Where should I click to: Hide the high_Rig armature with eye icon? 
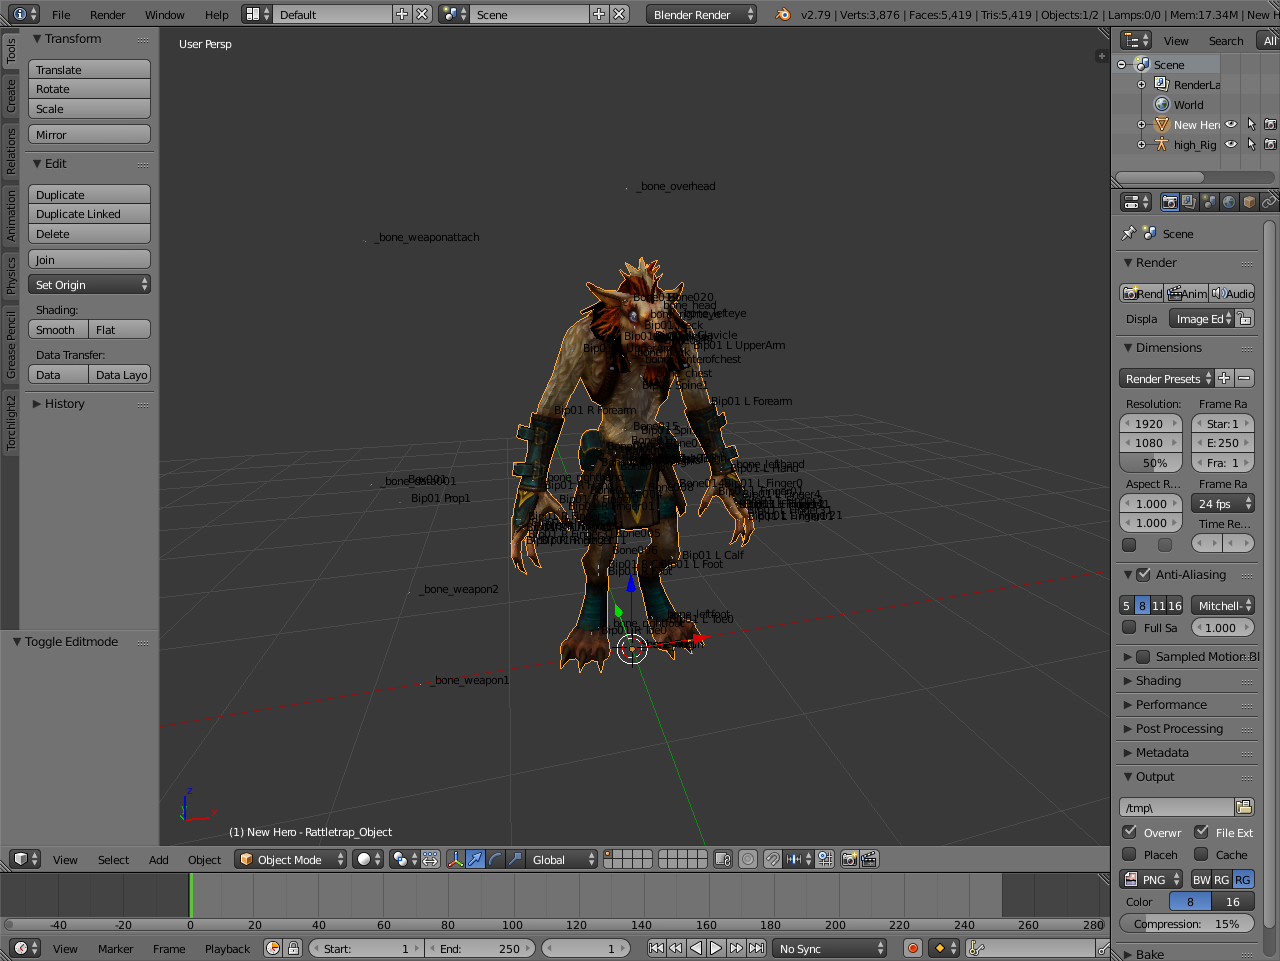(1231, 145)
